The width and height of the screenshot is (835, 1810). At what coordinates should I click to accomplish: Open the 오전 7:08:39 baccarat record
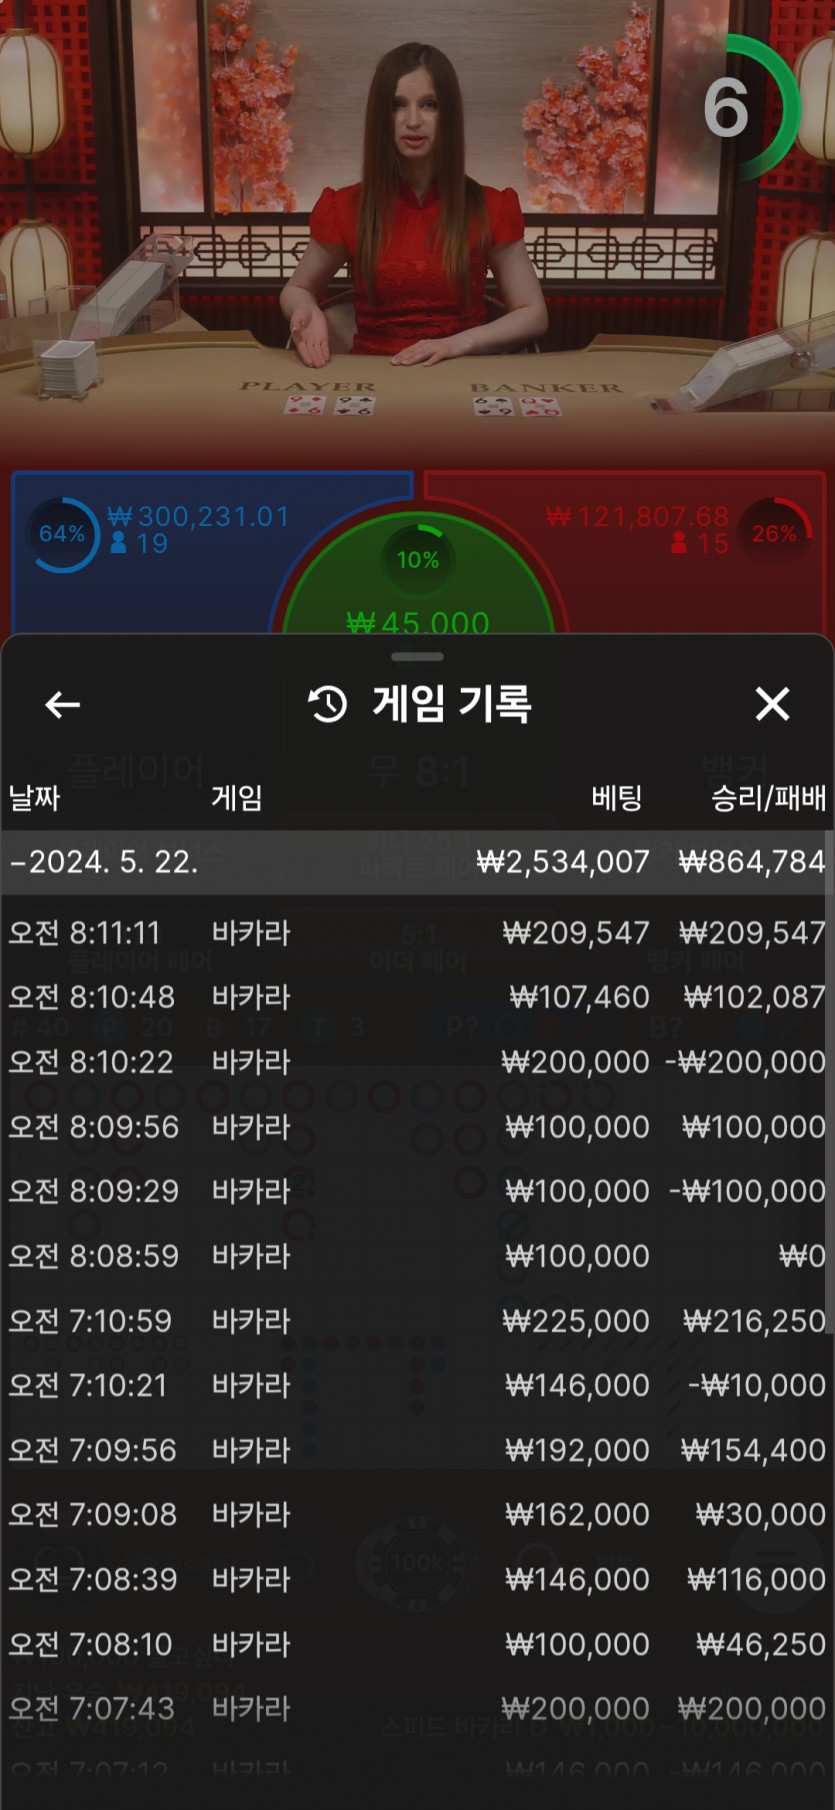(x=417, y=1579)
